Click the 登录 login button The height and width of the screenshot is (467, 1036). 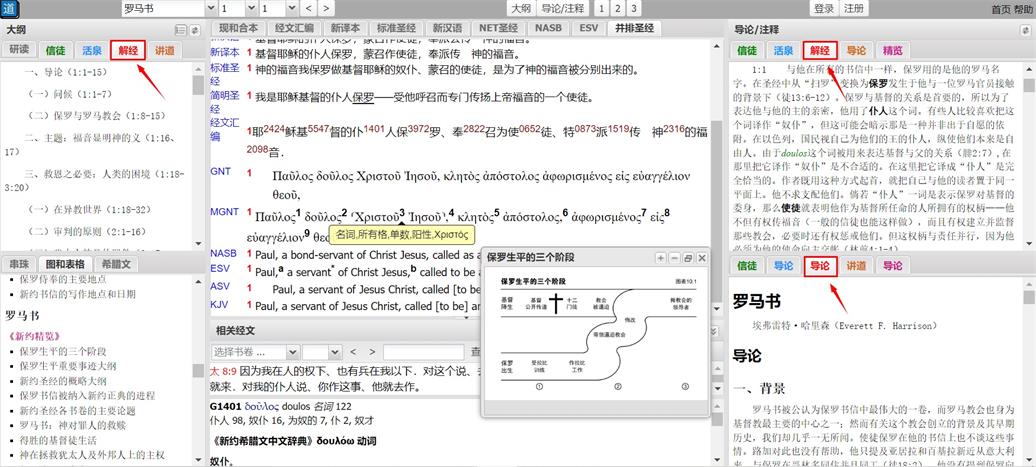coord(824,9)
